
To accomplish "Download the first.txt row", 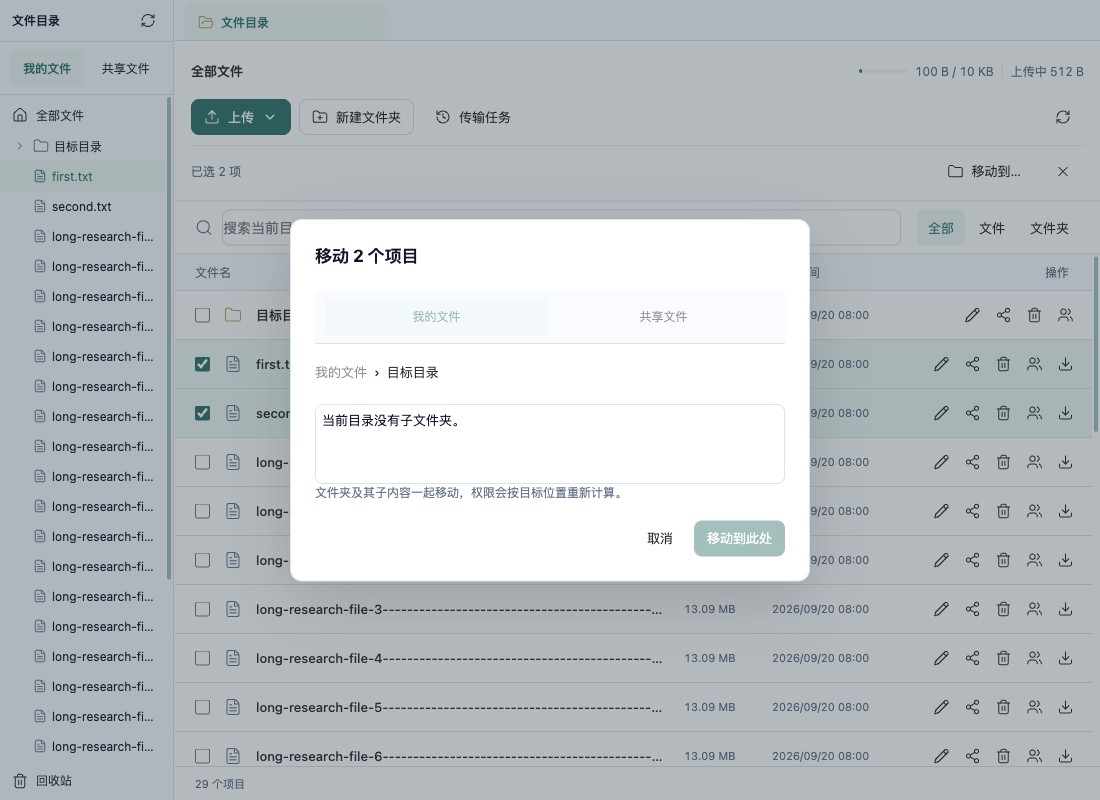I will pyautogui.click(x=1065, y=364).
